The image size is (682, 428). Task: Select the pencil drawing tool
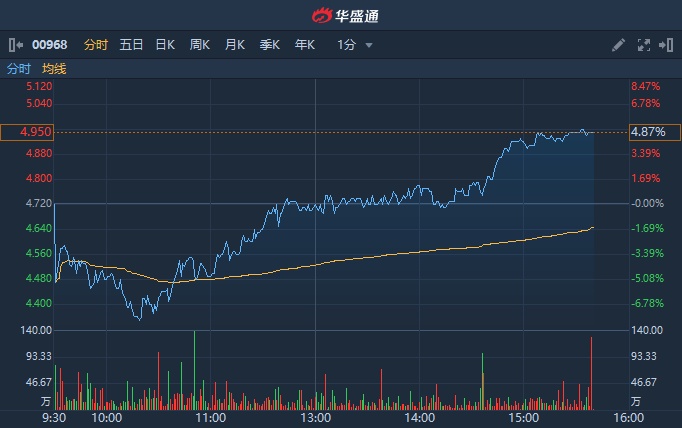[x=619, y=45]
